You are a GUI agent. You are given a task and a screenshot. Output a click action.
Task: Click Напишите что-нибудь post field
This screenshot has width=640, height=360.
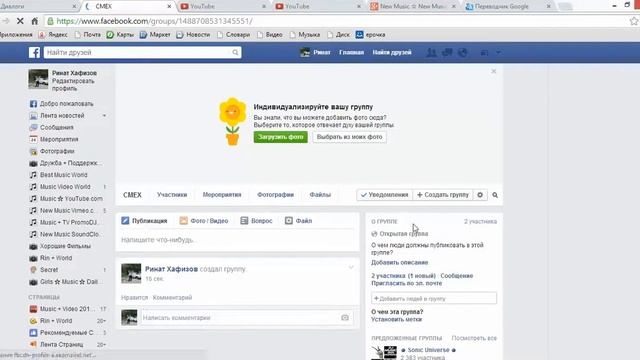pyautogui.click(x=238, y=240)
